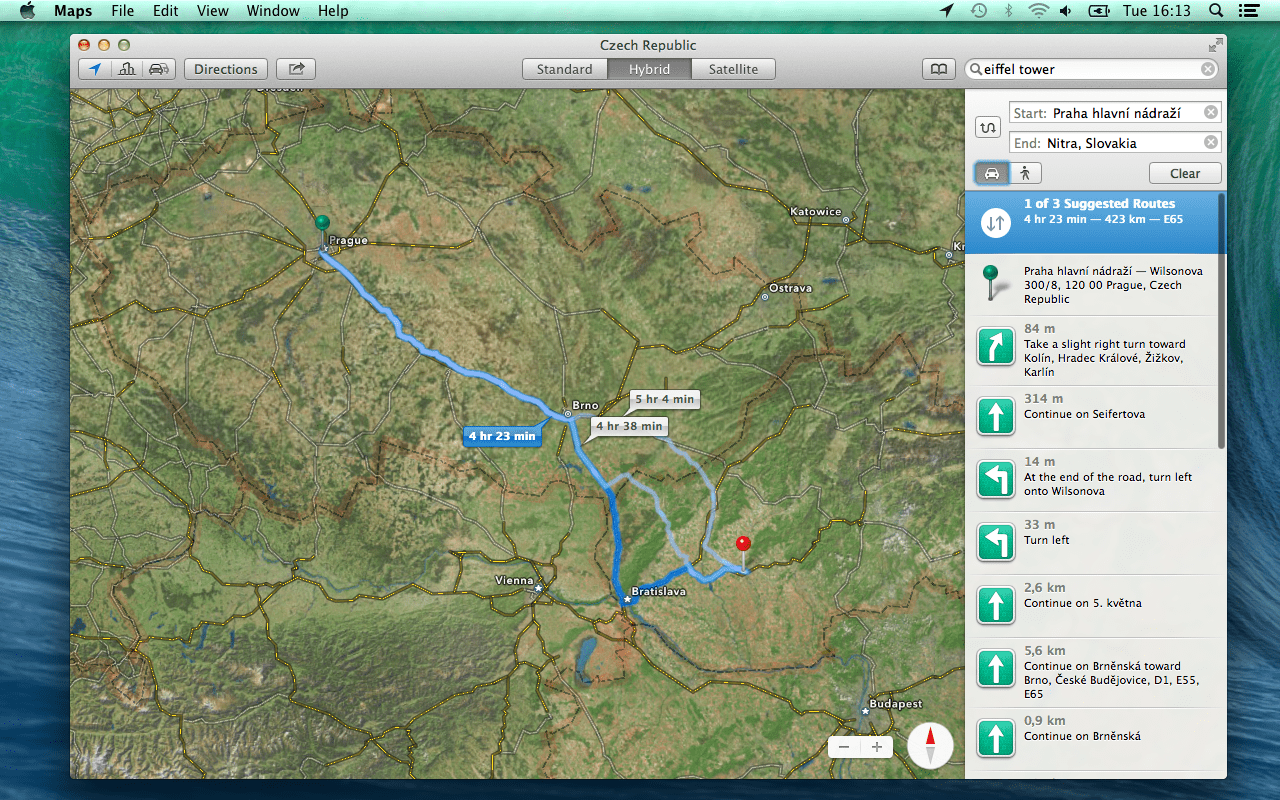The image size is (1280, 800).
Task: Open the File menu
Action: click(x=122, y=11)
